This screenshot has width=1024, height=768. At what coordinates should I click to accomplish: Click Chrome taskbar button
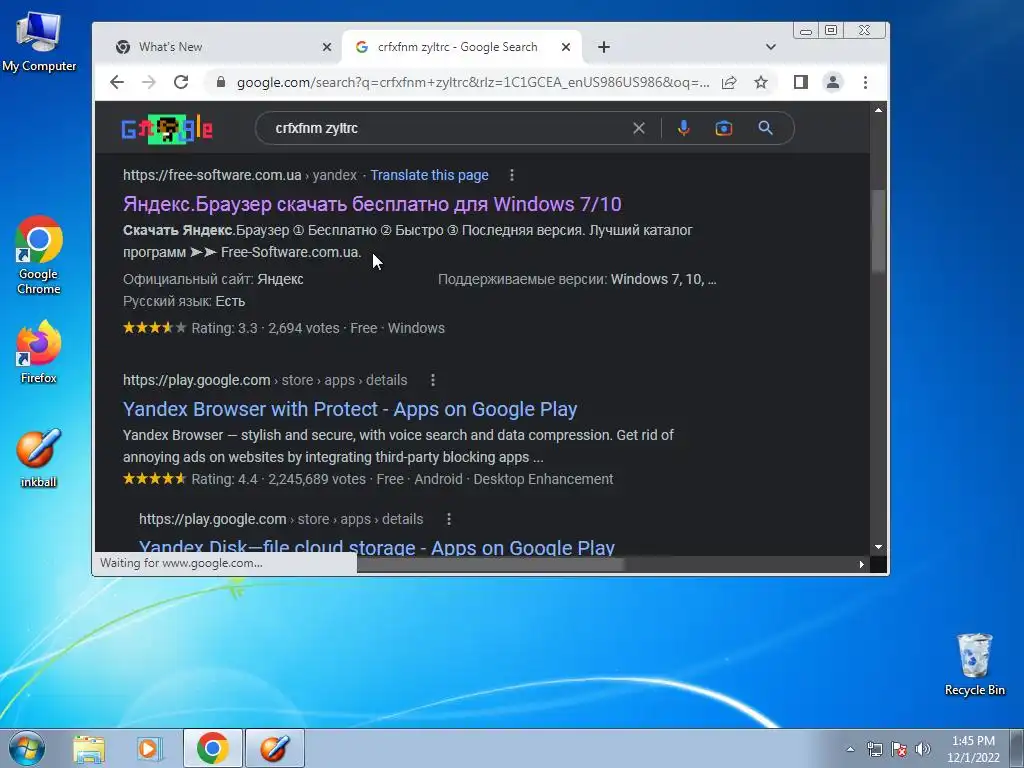tap(213, 748)
